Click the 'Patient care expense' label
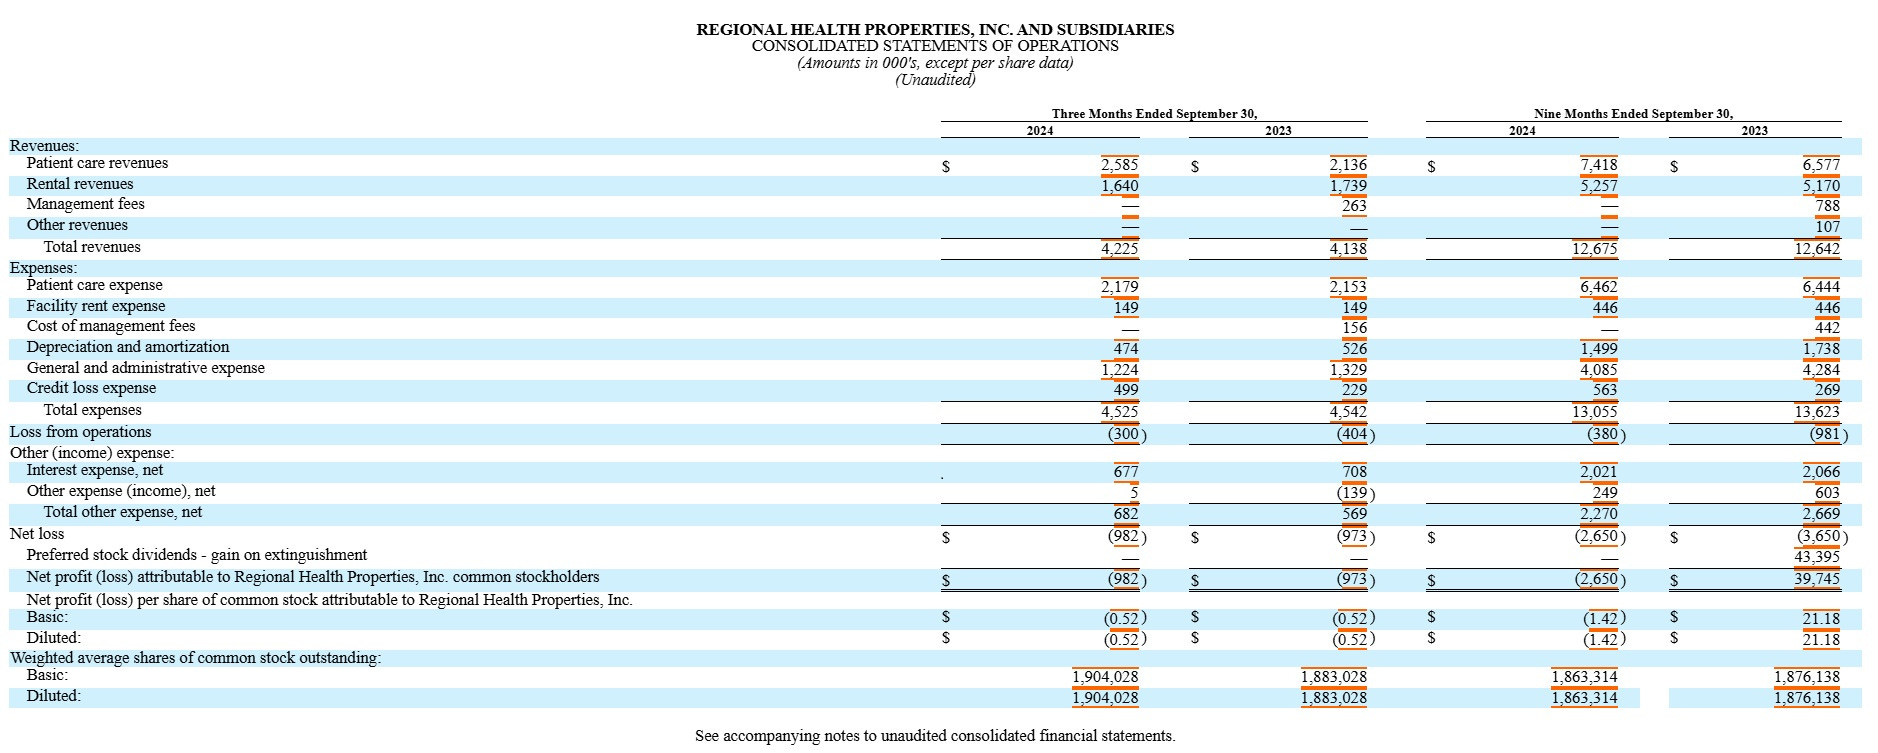The image size is (1878, 753). [94, 285]
